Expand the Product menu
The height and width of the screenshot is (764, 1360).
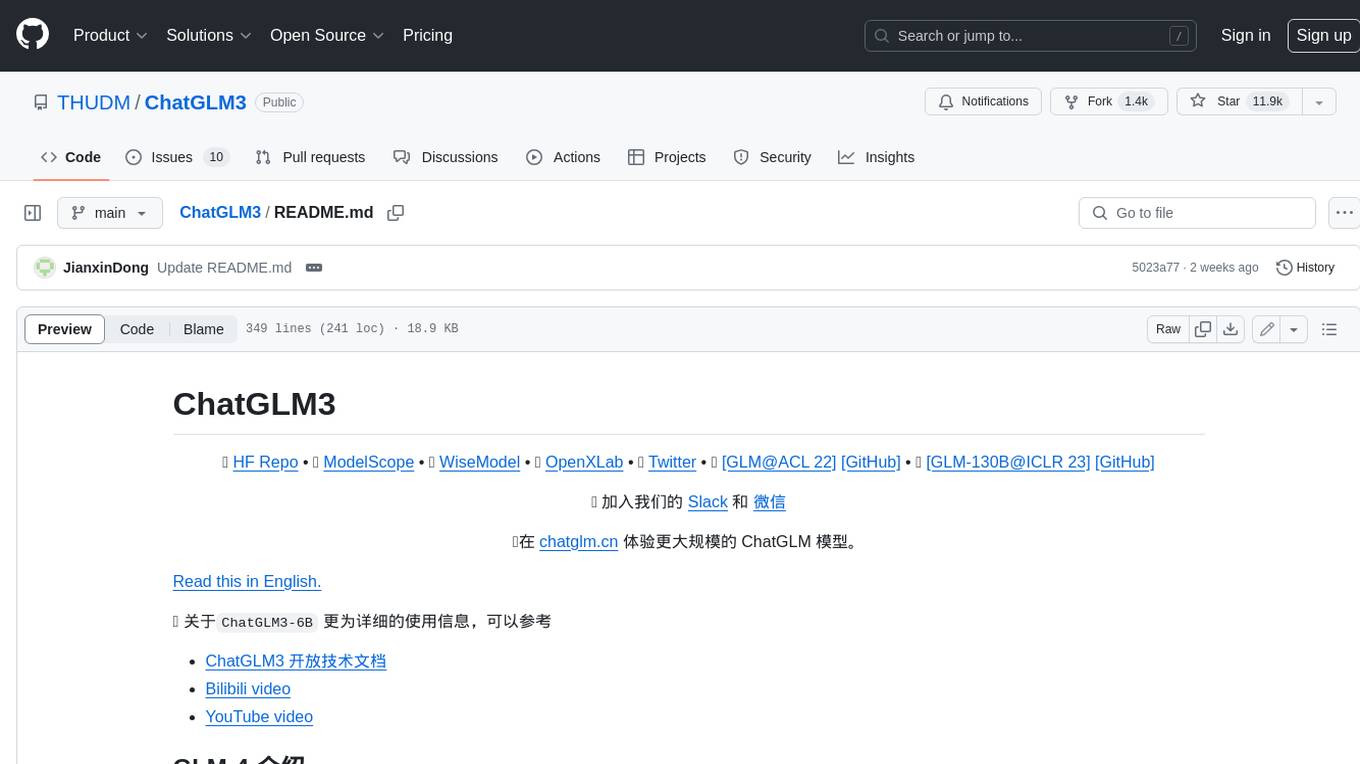pyautogui.click(x=110, y=35)
